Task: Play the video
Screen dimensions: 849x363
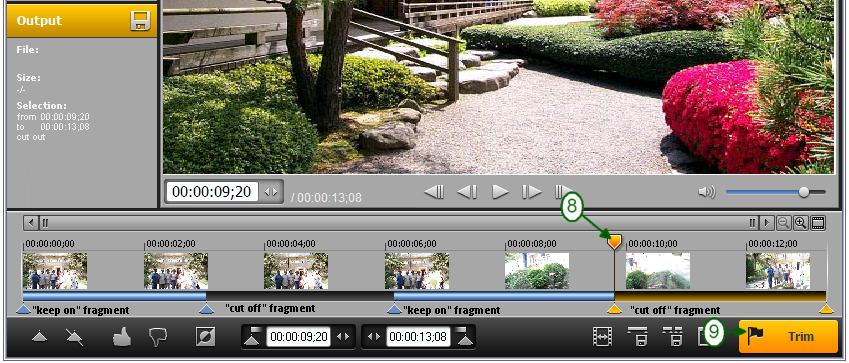Action: (500, 192)
